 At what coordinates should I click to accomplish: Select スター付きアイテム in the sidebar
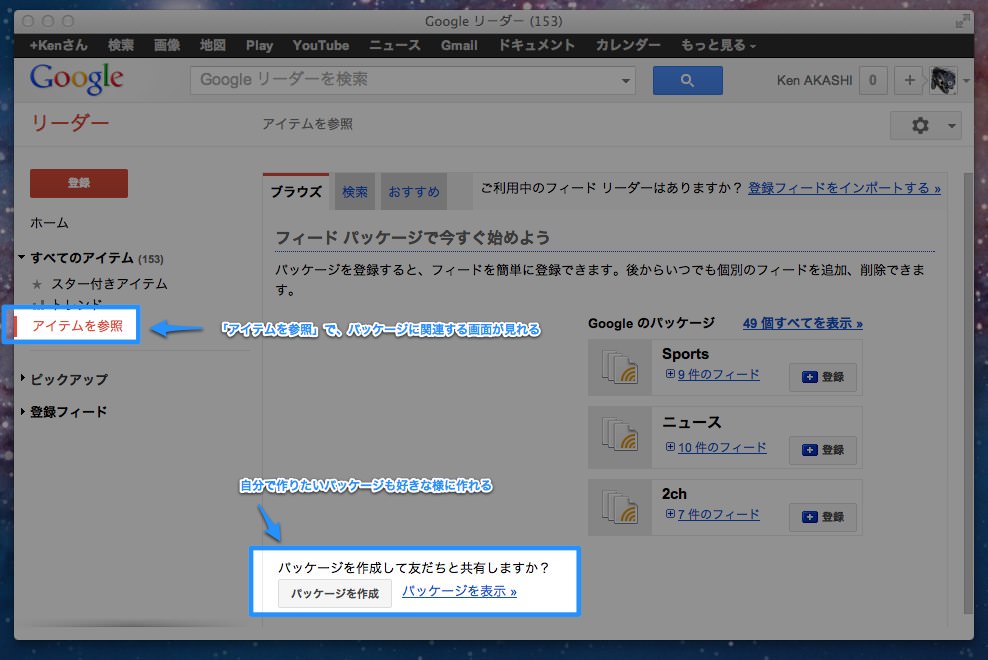click(x=109, y=284)
